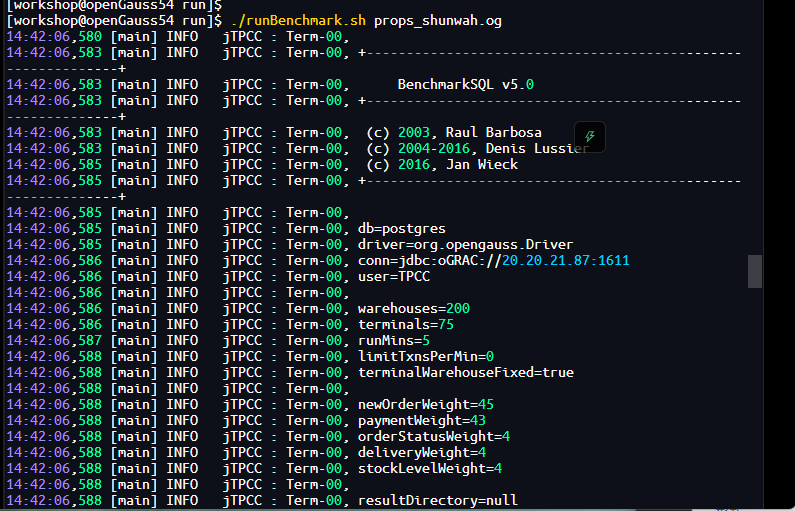Click the timestamp 14:42:06,580

(x=54, y=36)
